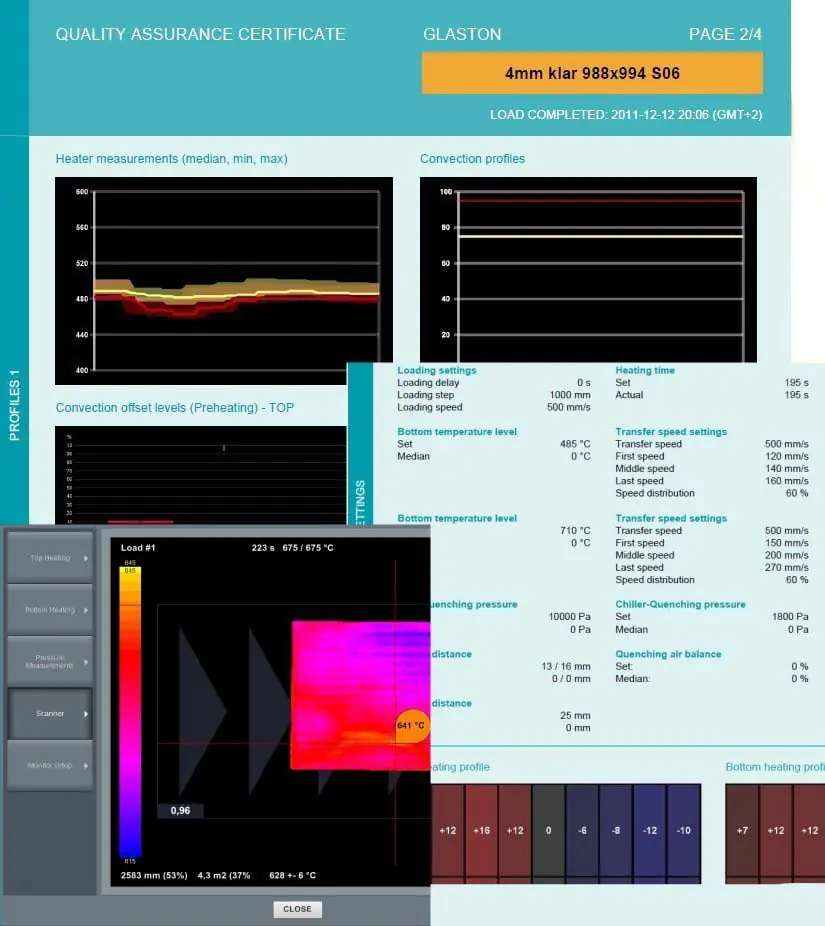825x926 pixels.
Task: Click the 'Chiller-Quenching pressure' heading
Action: tap(680, 604)
